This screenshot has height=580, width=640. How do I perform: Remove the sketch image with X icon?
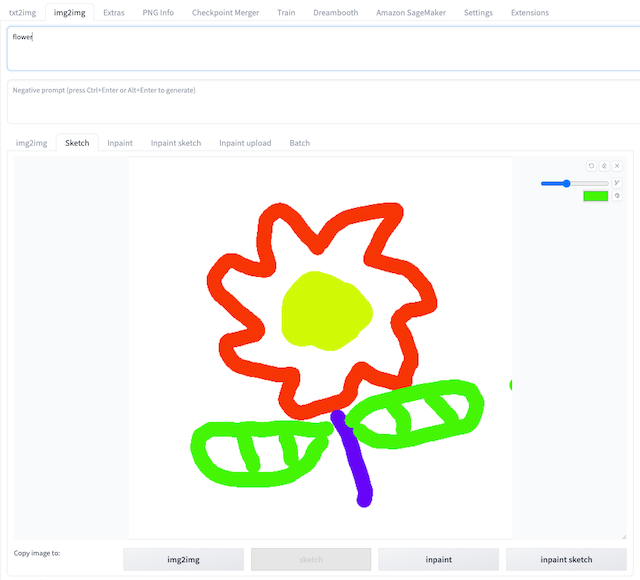617,166
